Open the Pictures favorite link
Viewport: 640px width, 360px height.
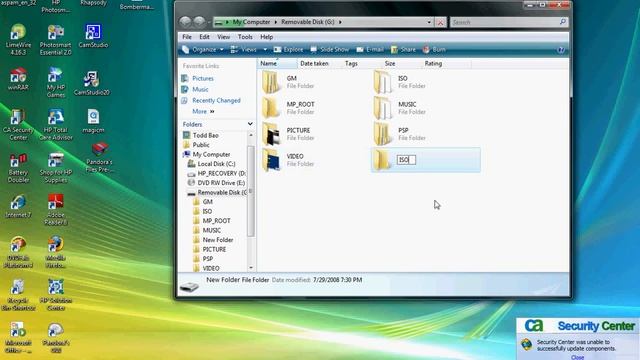[198, 78]
